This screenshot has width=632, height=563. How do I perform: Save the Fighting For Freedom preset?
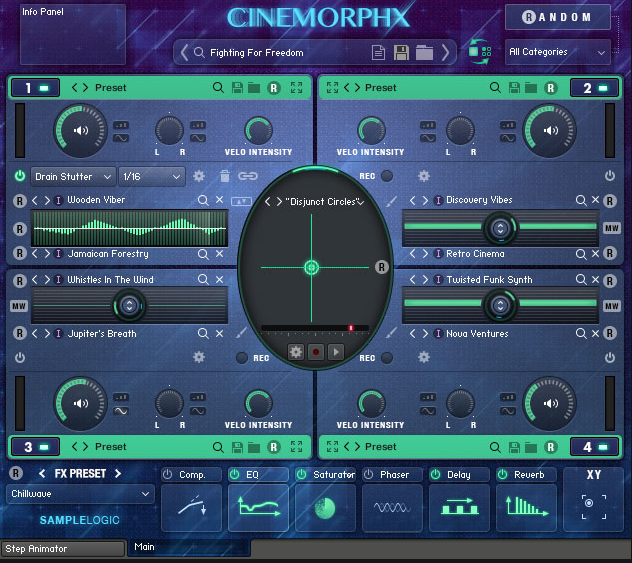[401, 53]
